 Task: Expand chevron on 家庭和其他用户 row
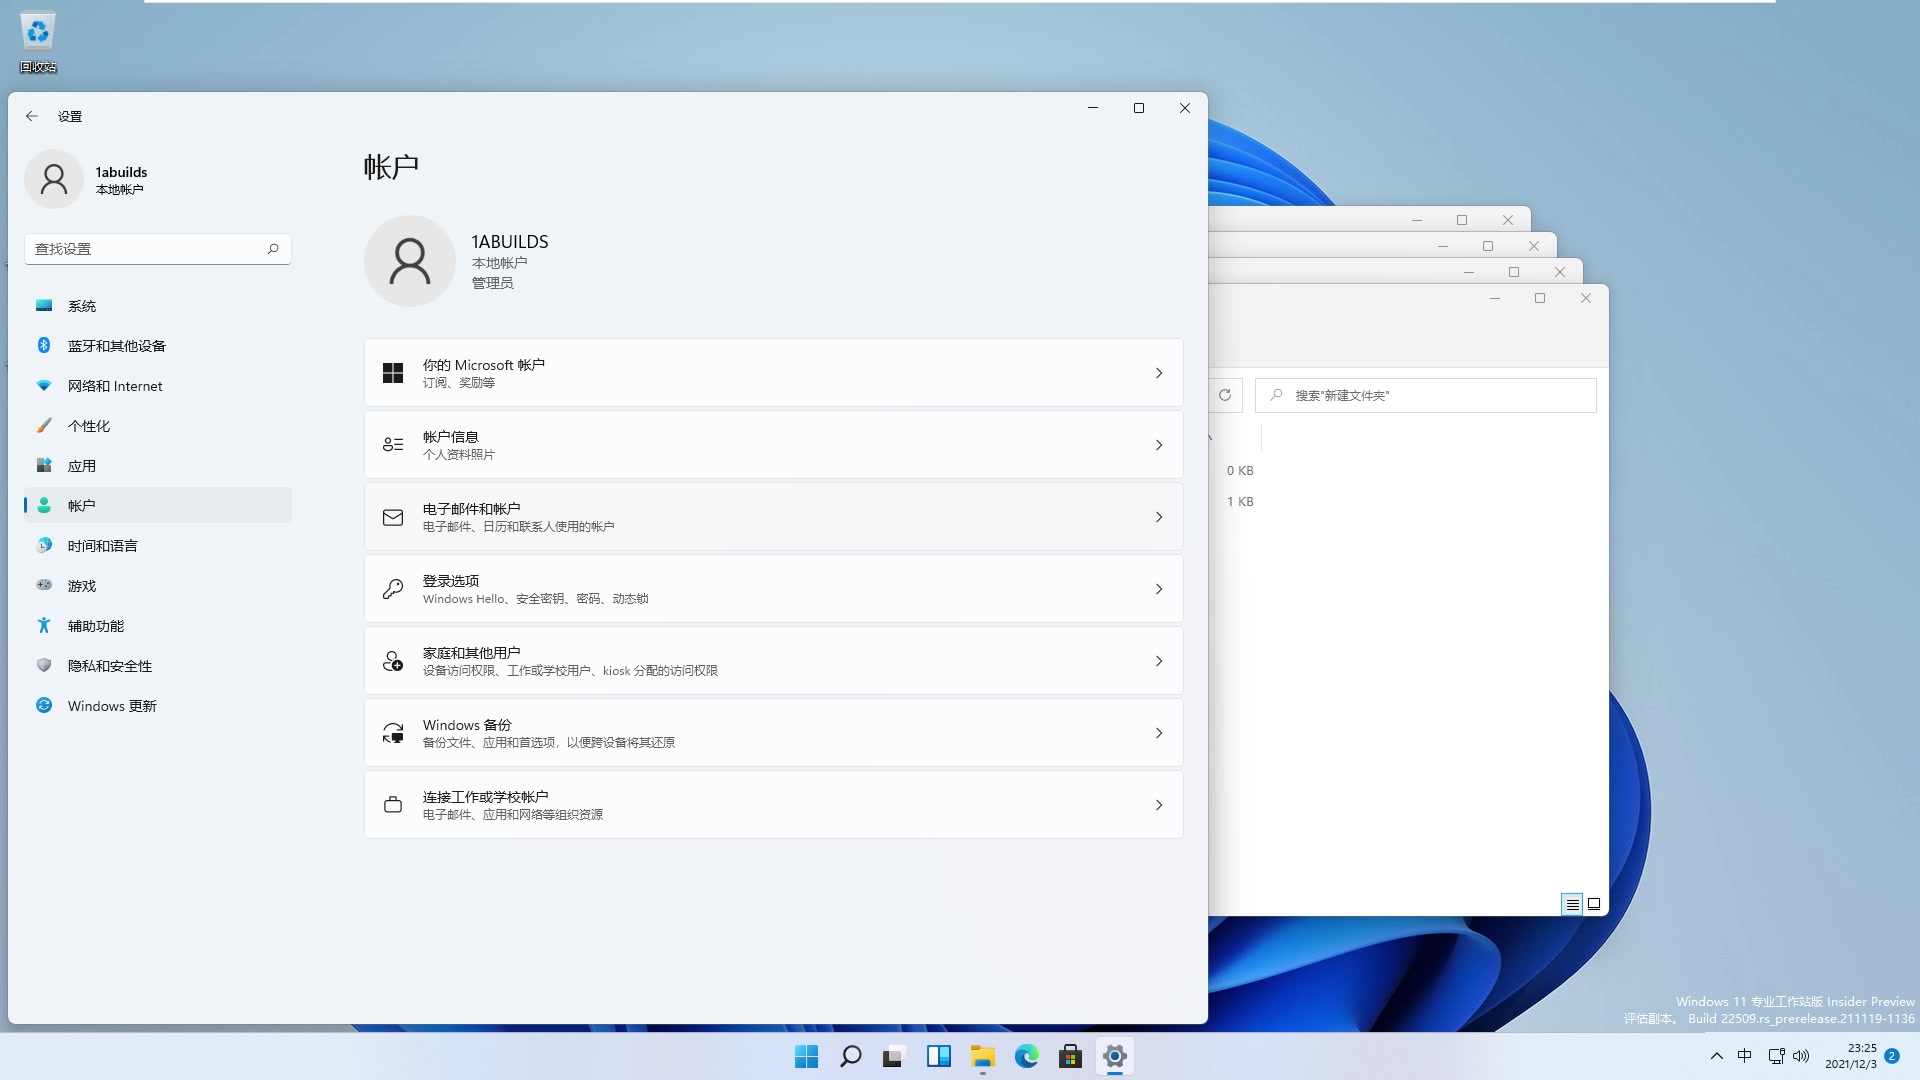(1159, 661)
